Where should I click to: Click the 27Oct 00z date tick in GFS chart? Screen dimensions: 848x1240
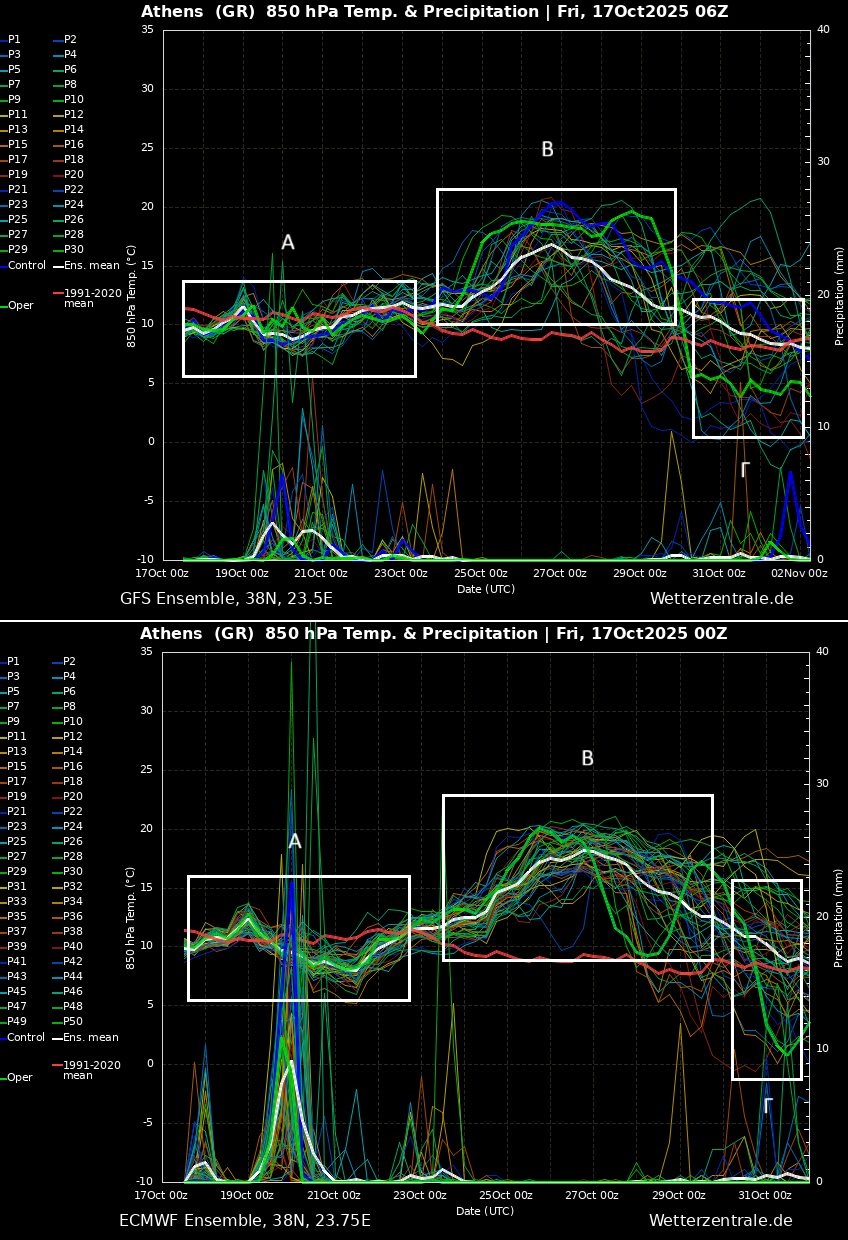click(560, 574)
